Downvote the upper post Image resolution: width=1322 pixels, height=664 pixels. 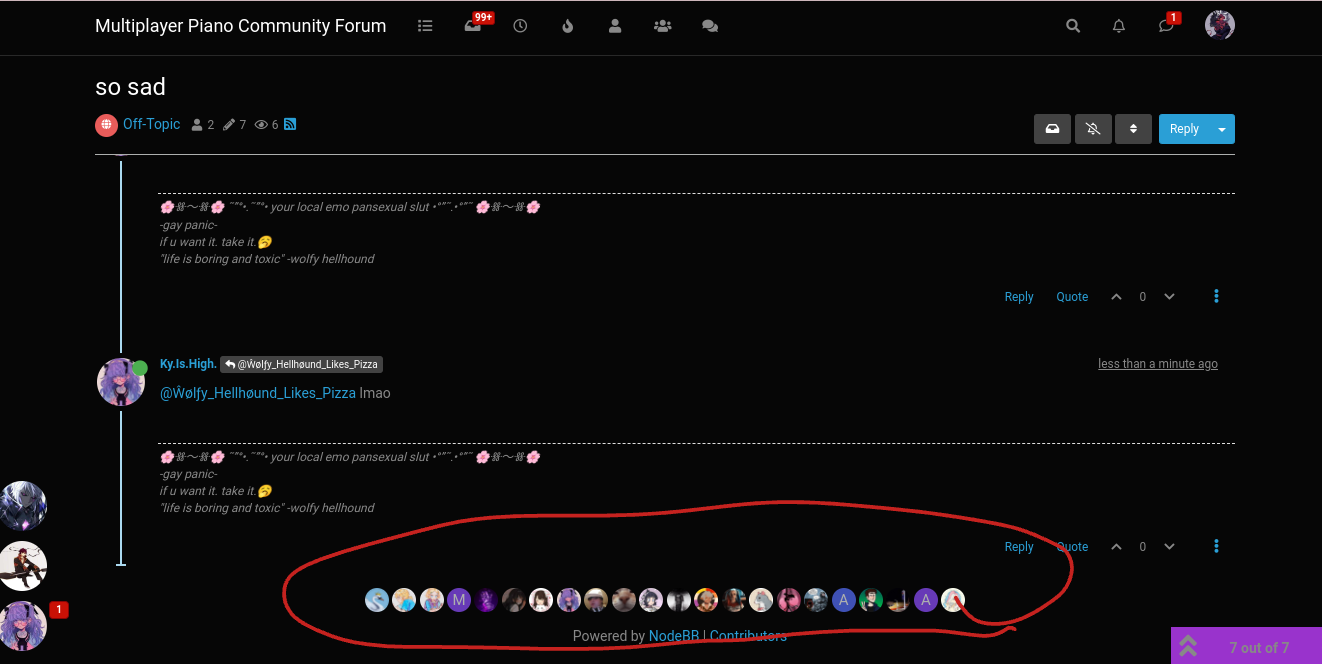[x=1169, y=297]
